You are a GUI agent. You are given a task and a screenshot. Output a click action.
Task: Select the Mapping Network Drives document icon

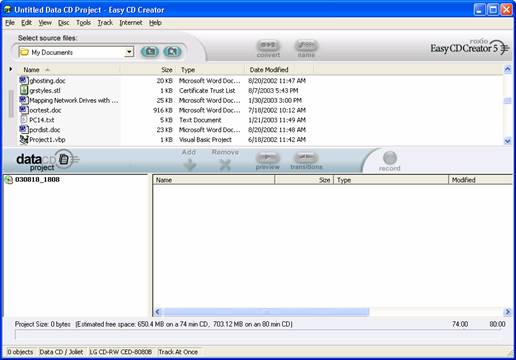click(x=23, y=100)
